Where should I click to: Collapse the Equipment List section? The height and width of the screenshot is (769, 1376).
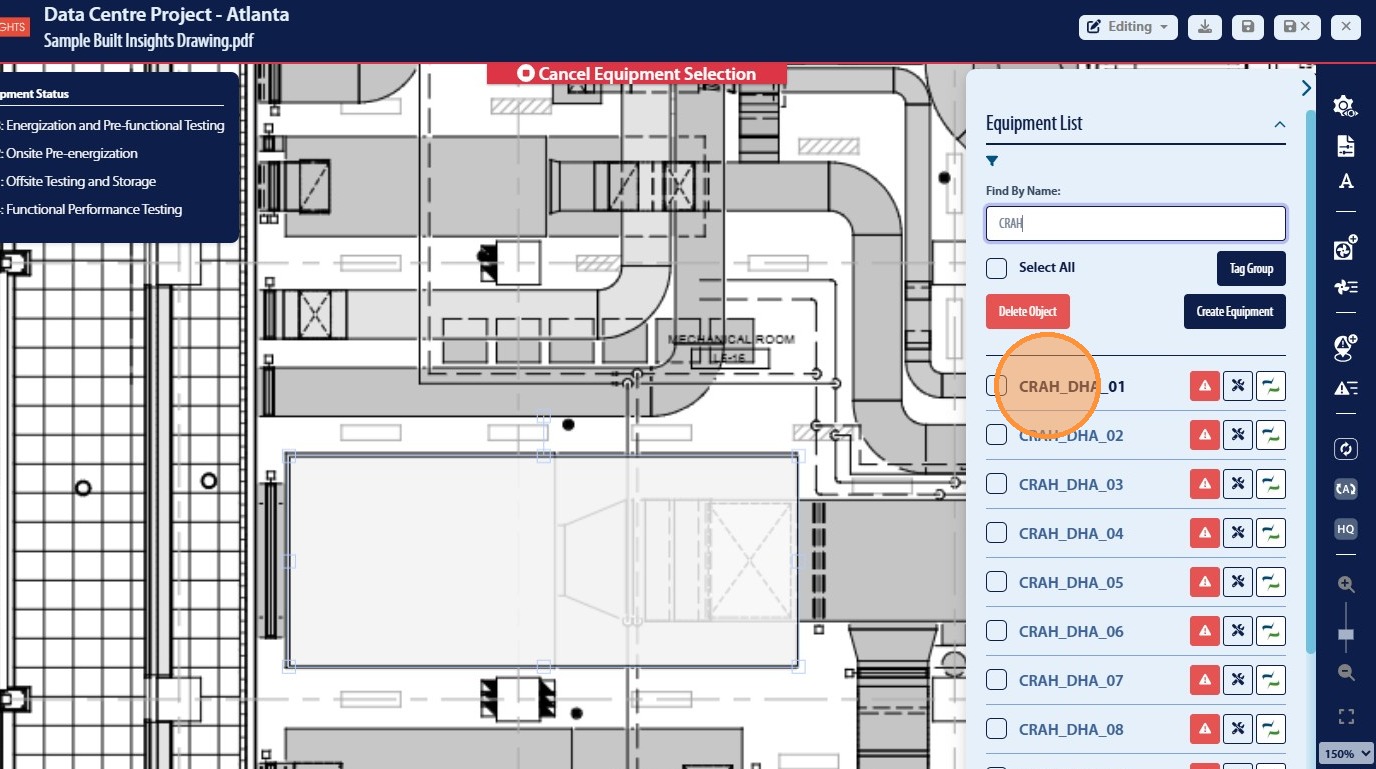[x=1279, y=124]
